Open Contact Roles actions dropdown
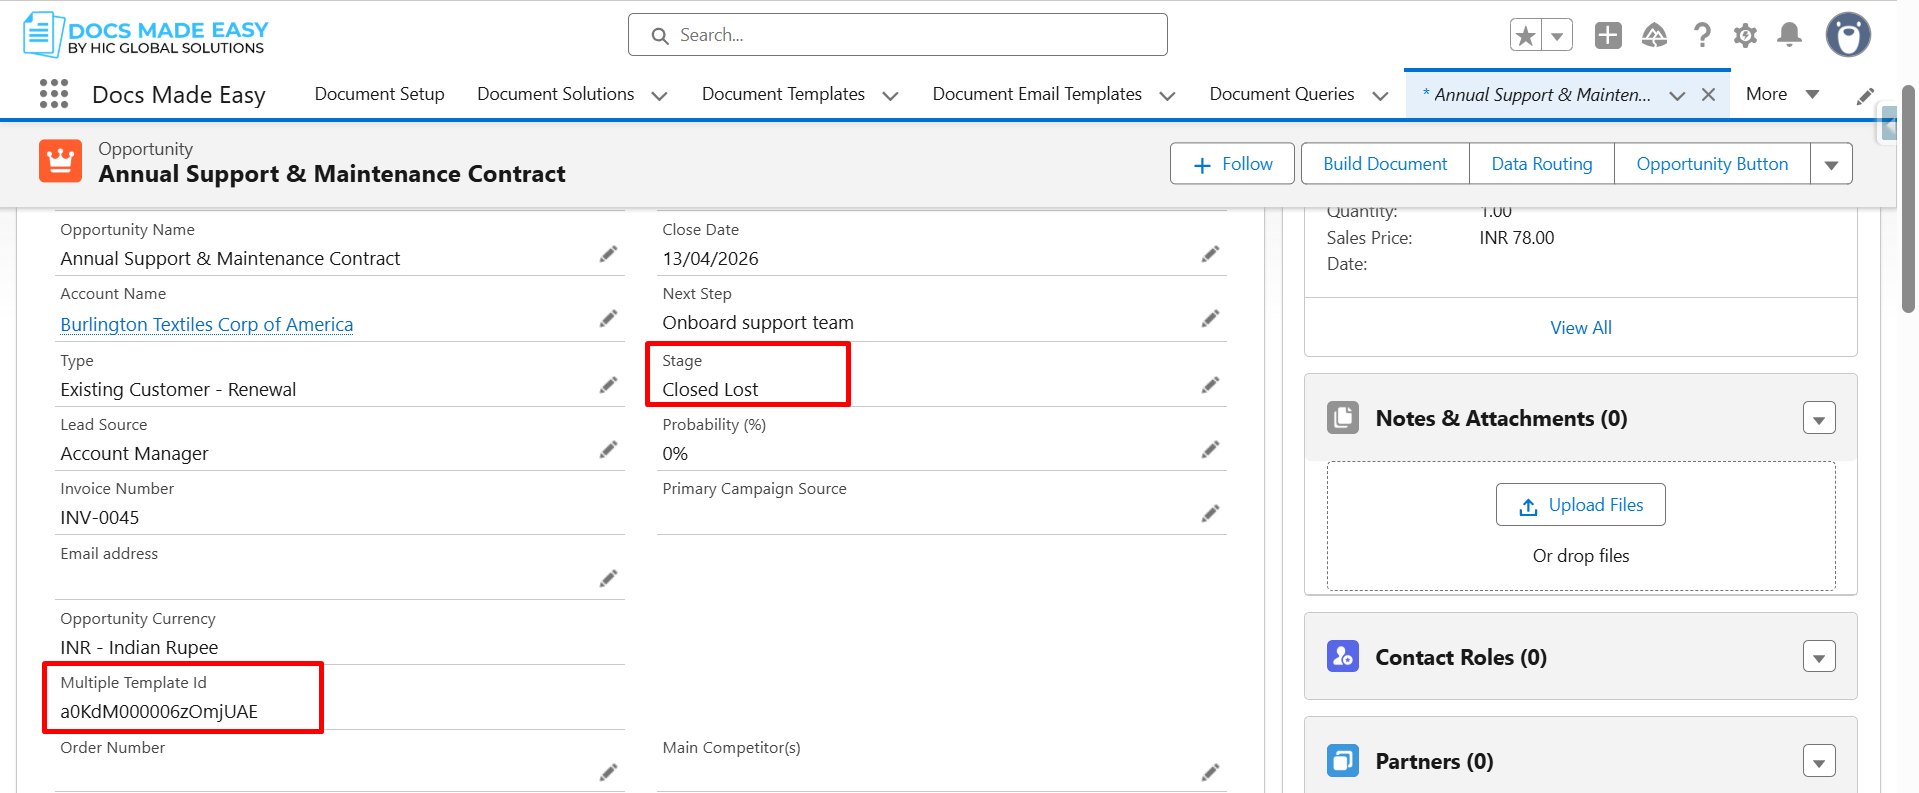1919x793 pixels. (x=1819, y=657)
